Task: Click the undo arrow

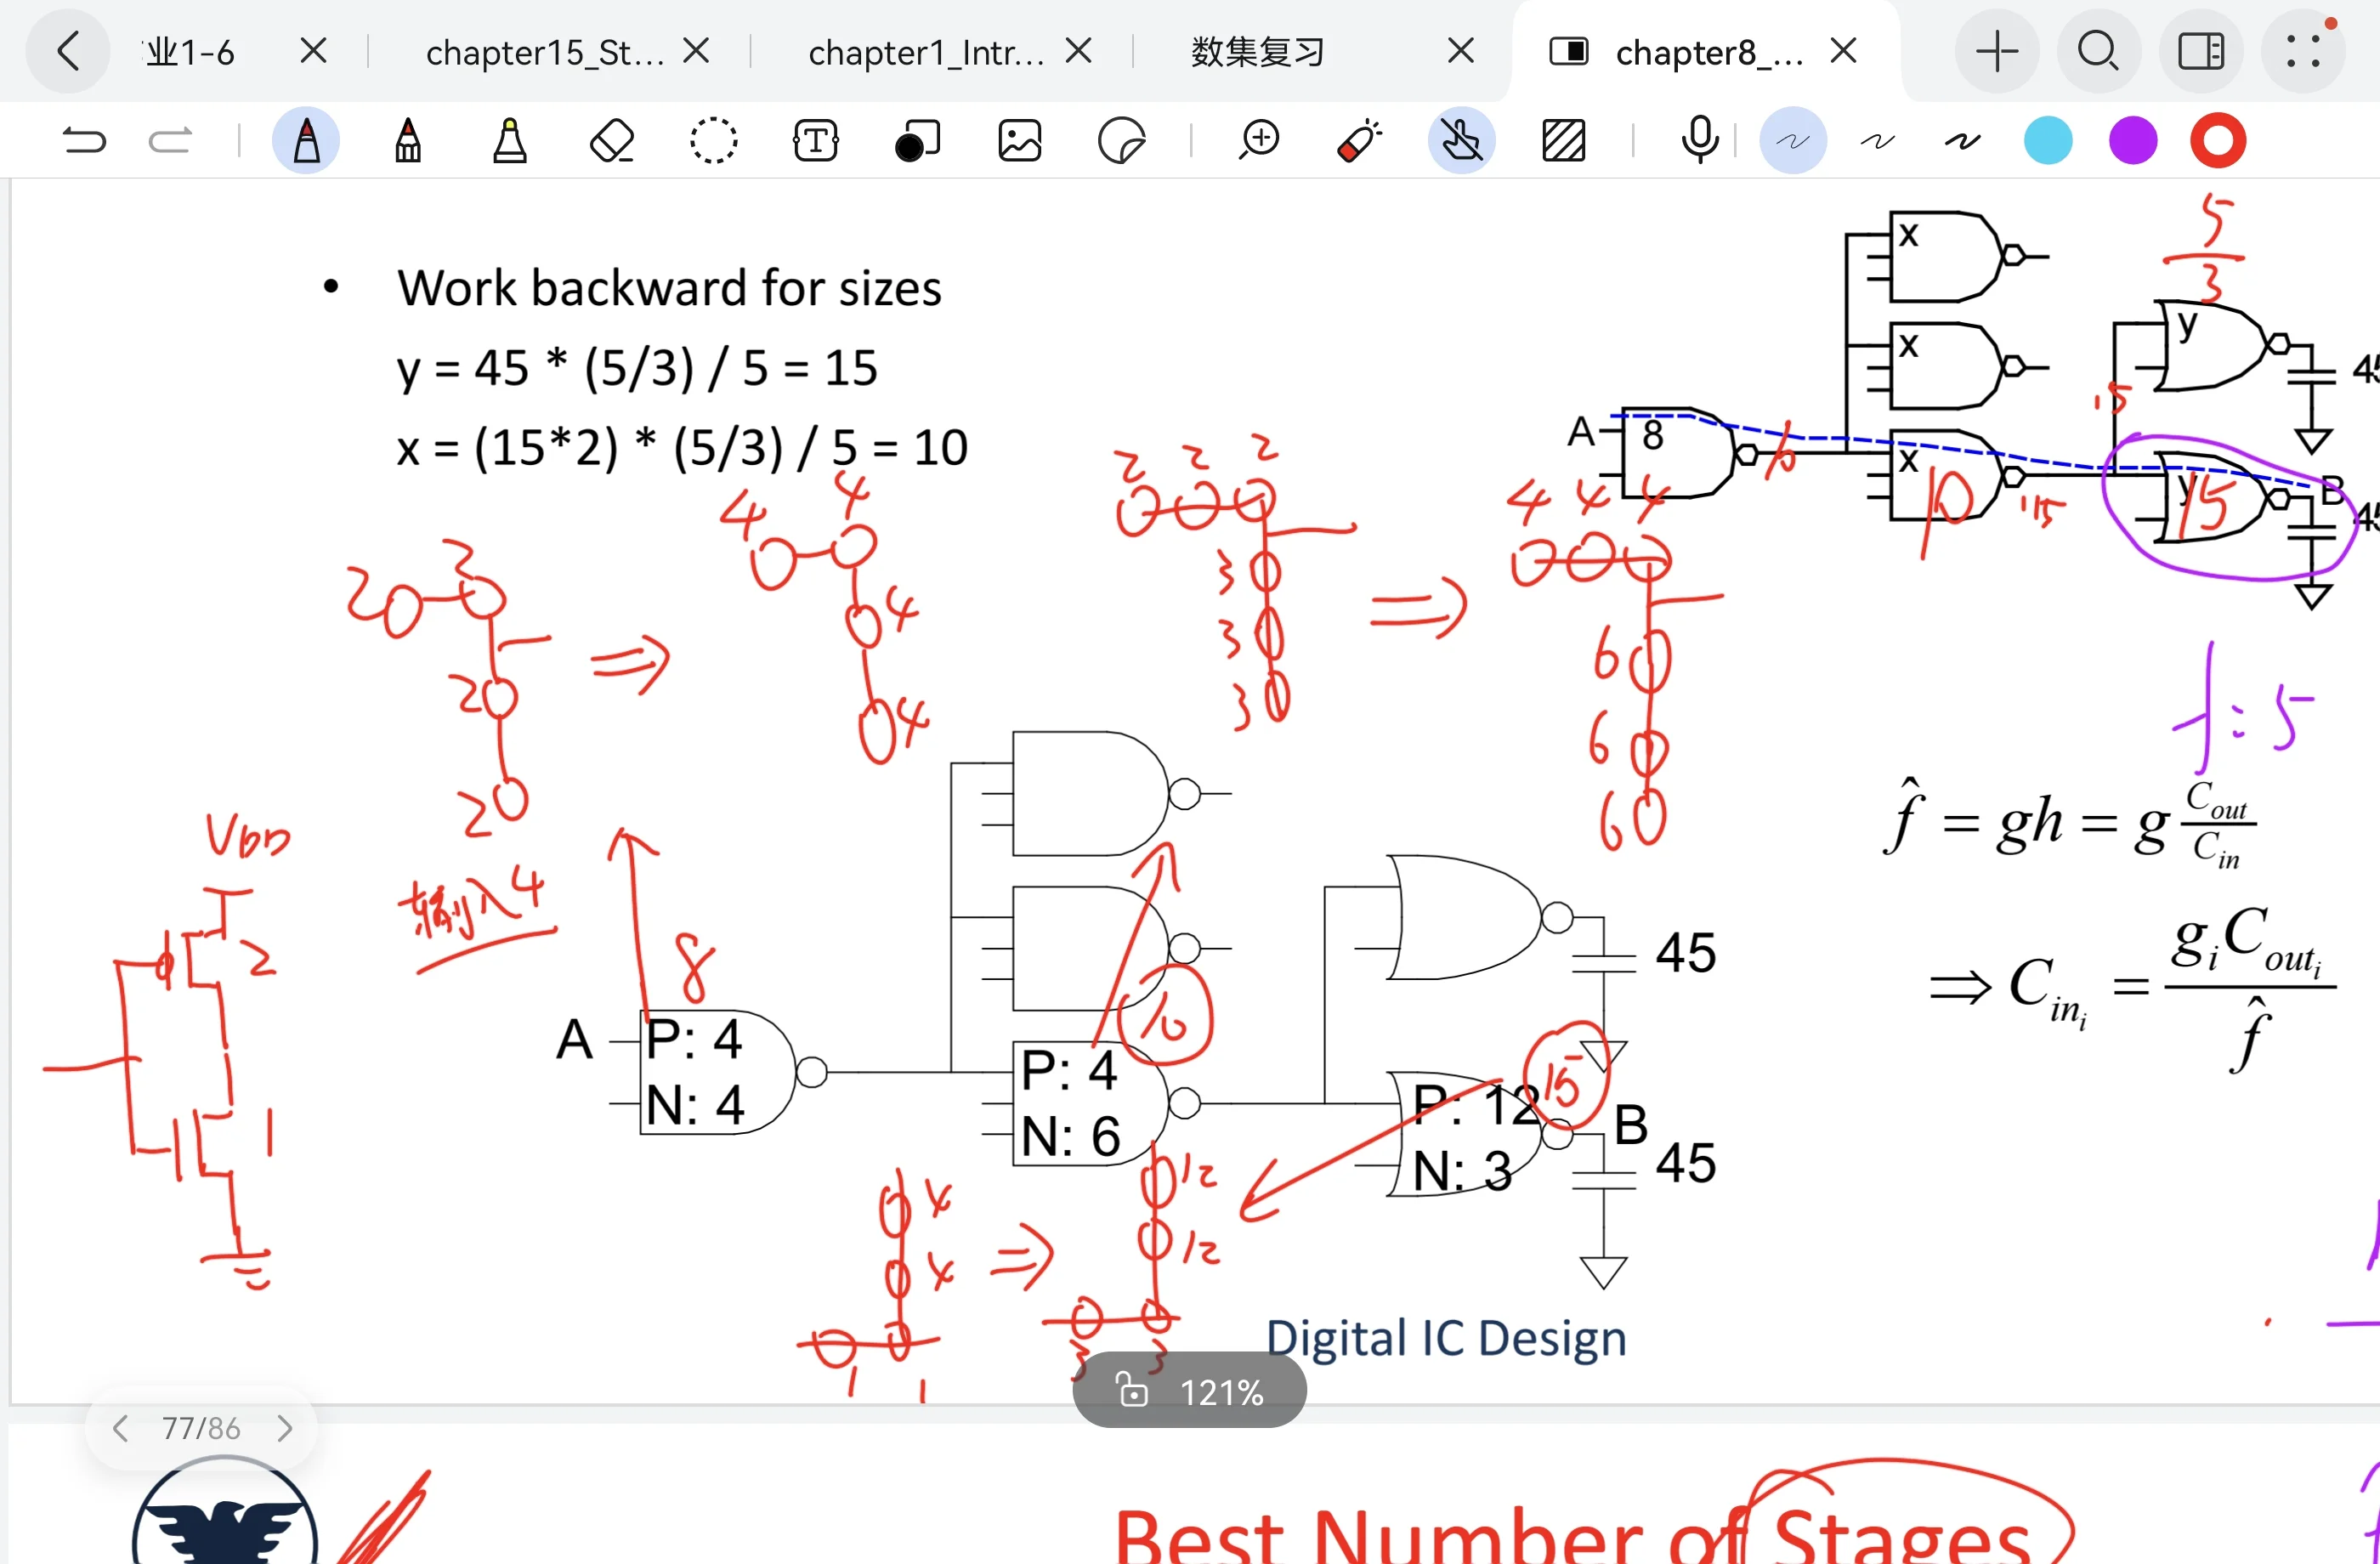Action: pyautogui.click(x=84, y=140)
